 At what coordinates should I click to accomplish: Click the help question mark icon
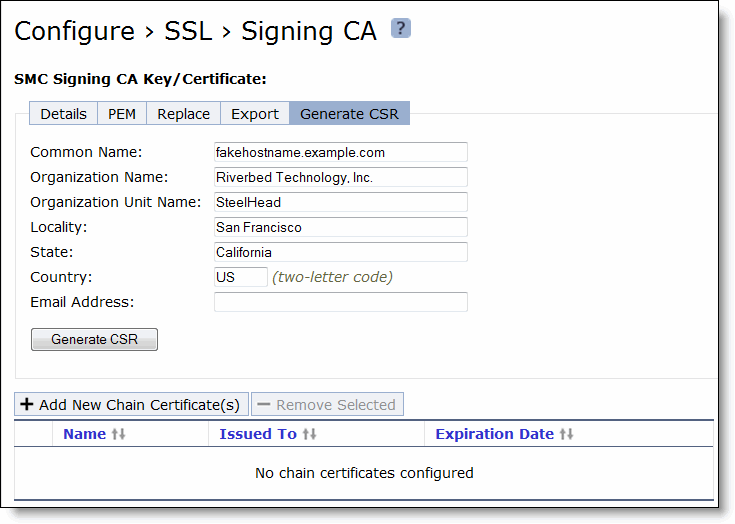400,28
